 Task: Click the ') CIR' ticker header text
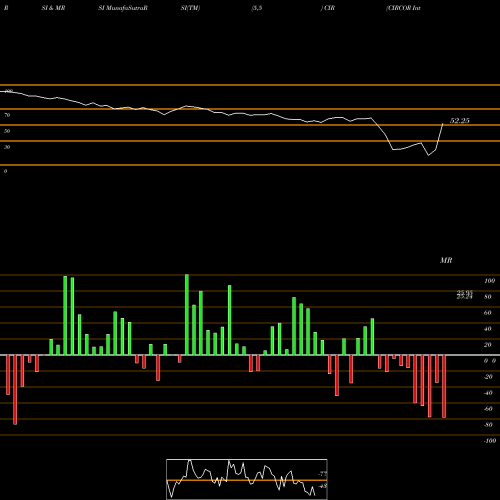[328, 8]
